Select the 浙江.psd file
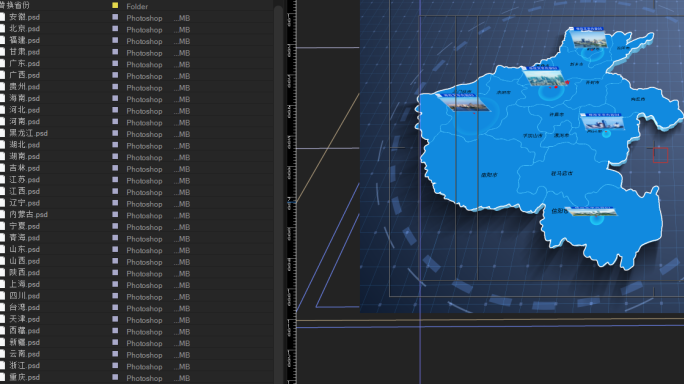 pos(24,366)
